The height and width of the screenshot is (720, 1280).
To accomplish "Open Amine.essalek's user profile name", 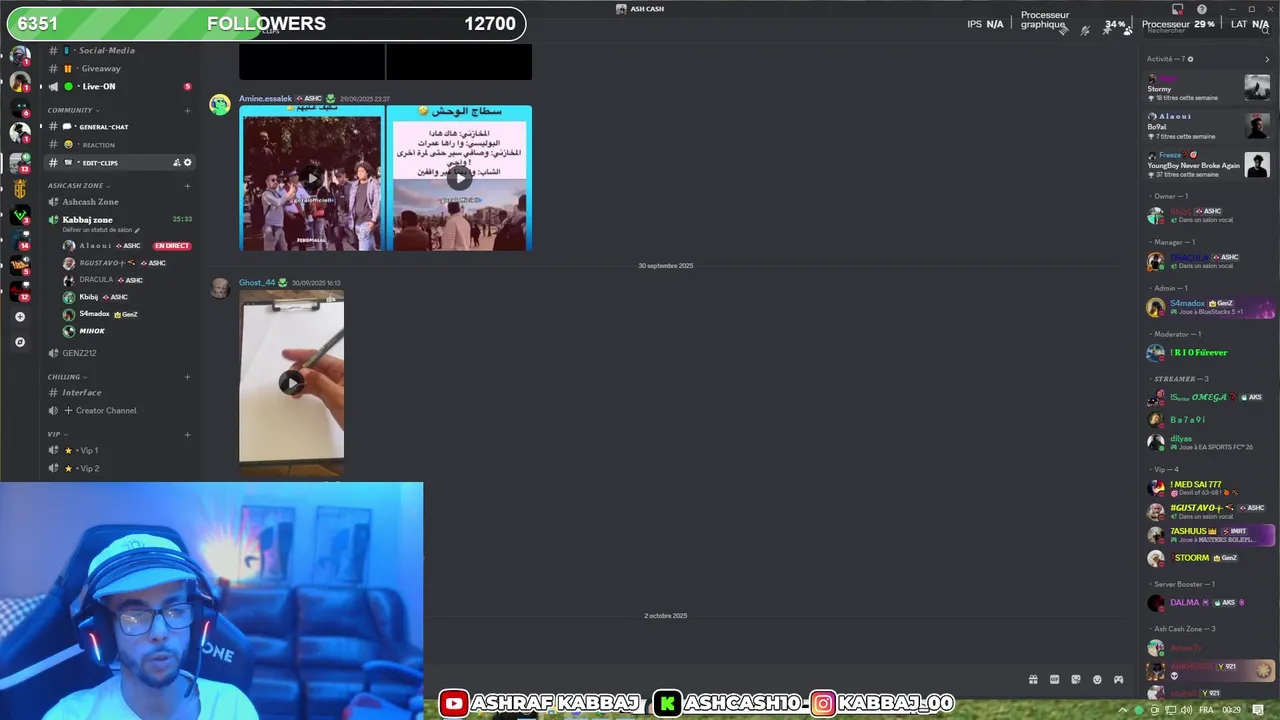I will coord(265,99).
